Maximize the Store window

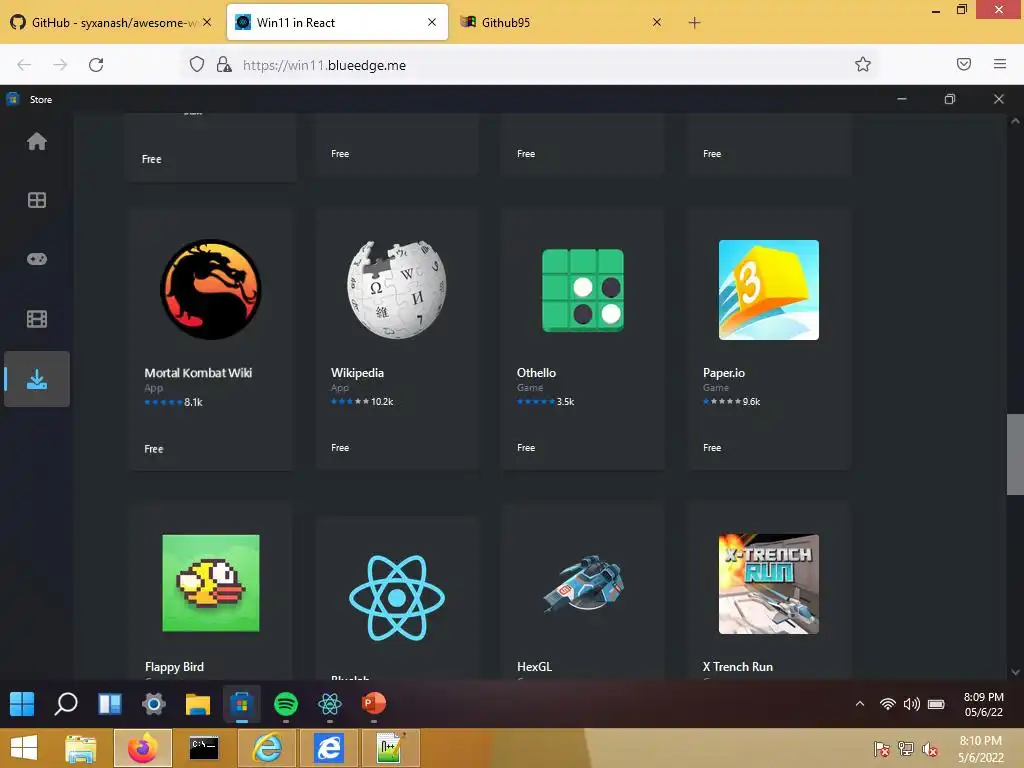[x=950, y=99]
